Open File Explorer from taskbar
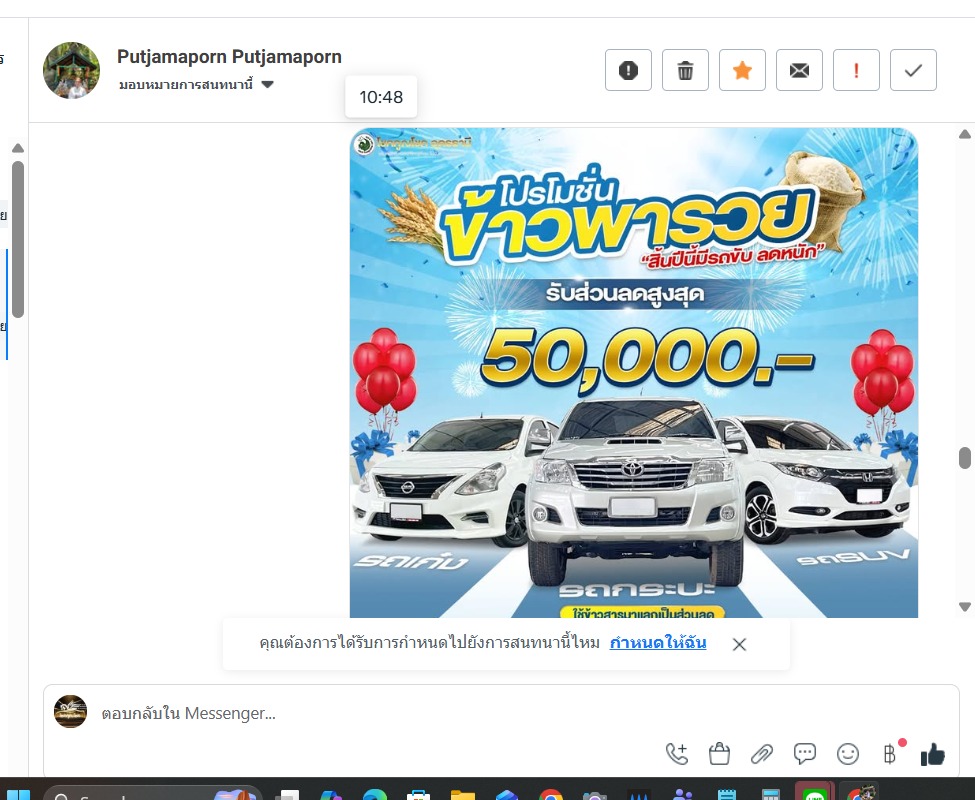 [463, 795]
